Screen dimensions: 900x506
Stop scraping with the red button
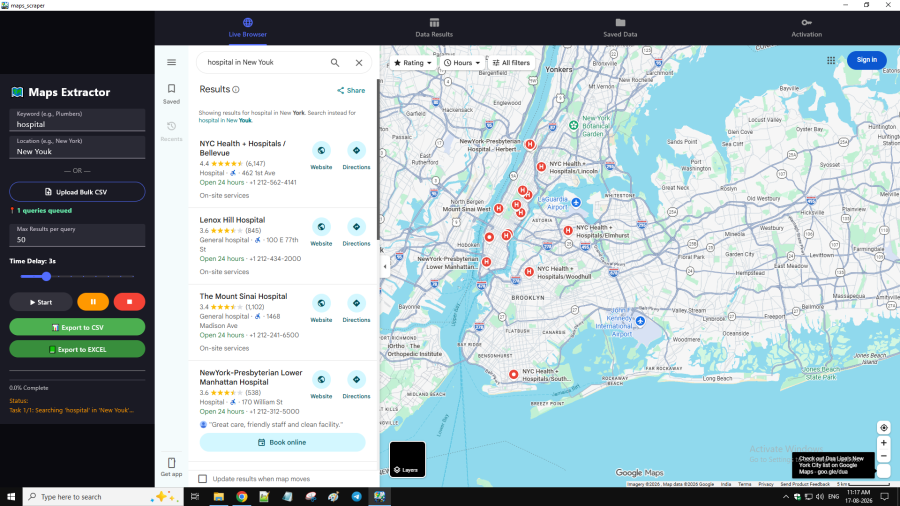129,302
